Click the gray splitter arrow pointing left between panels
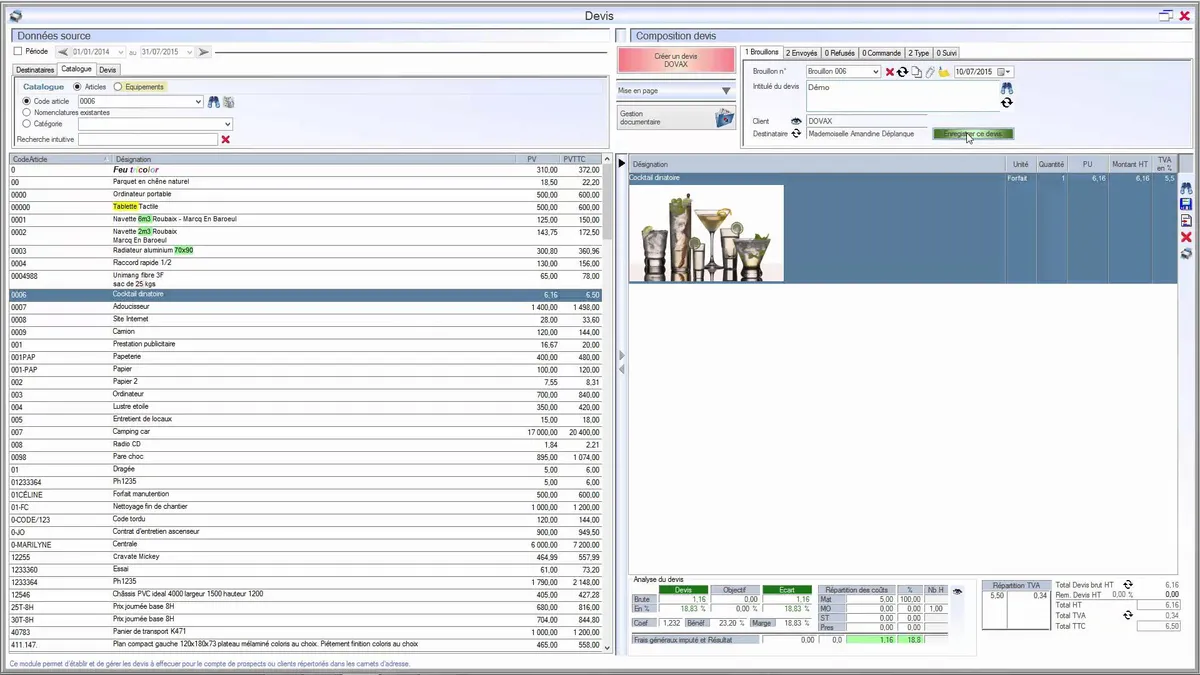The height and width of the screenshot is (675, 1200). click(x=621, y=370)
